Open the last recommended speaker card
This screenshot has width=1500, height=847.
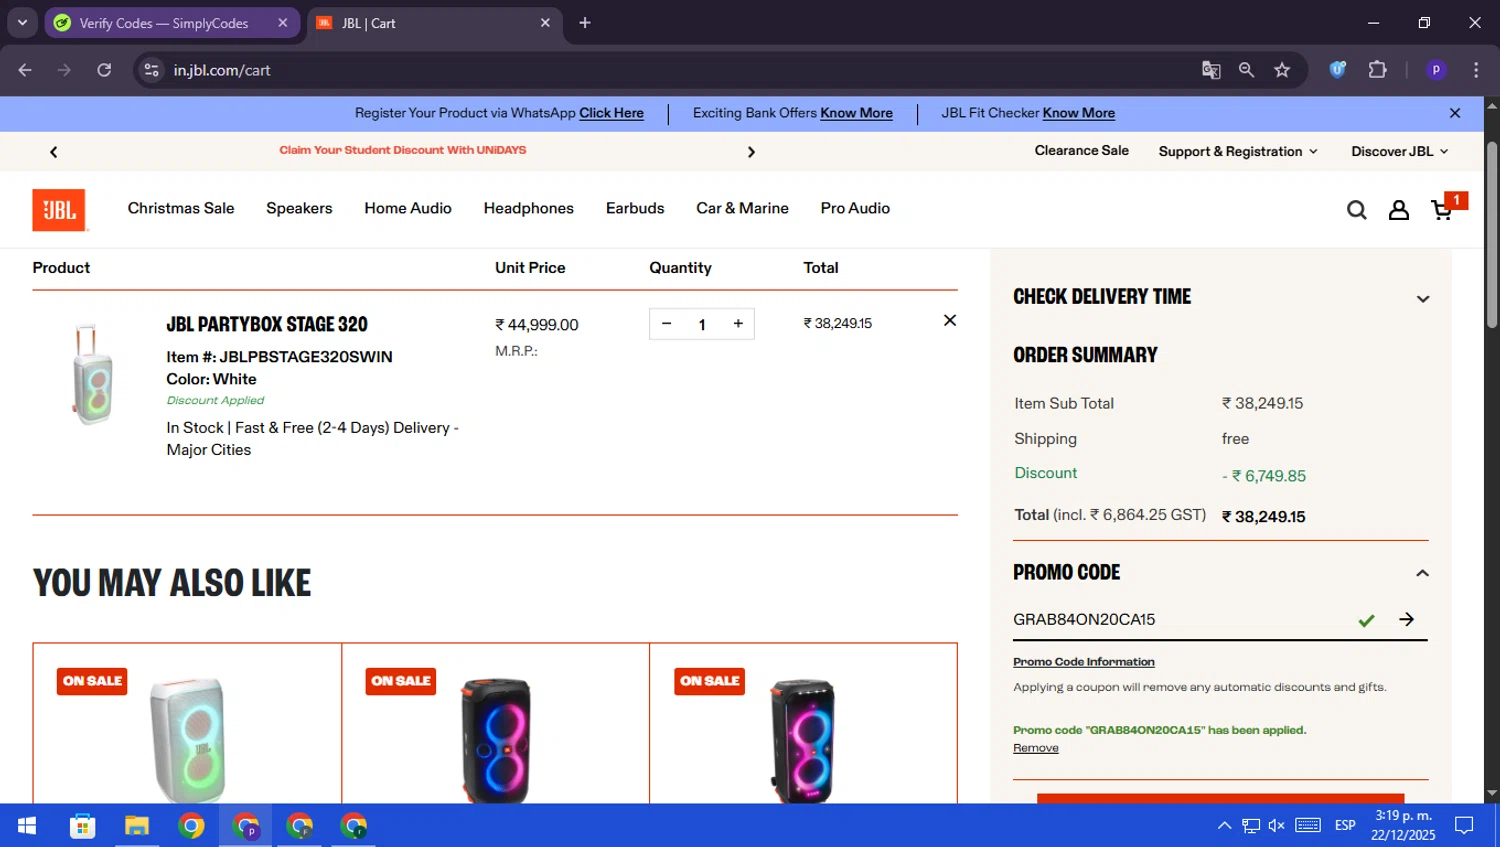tap(803, 724)
